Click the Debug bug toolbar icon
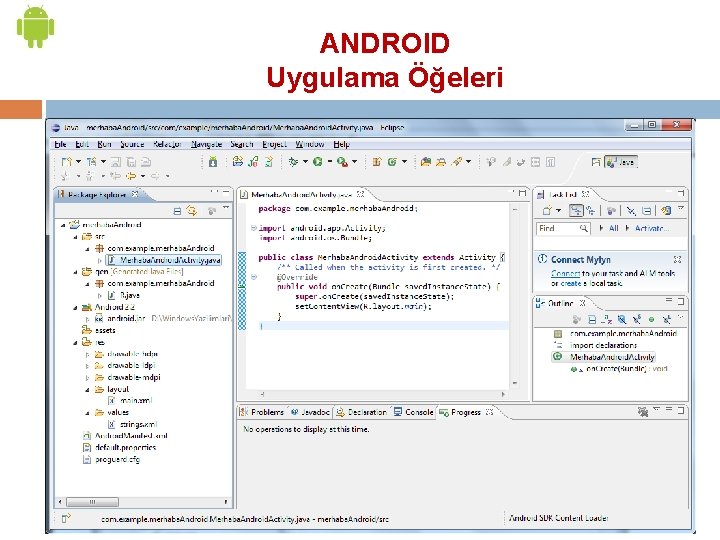This screenshot has width=720, height=540. tap(293, 162)
